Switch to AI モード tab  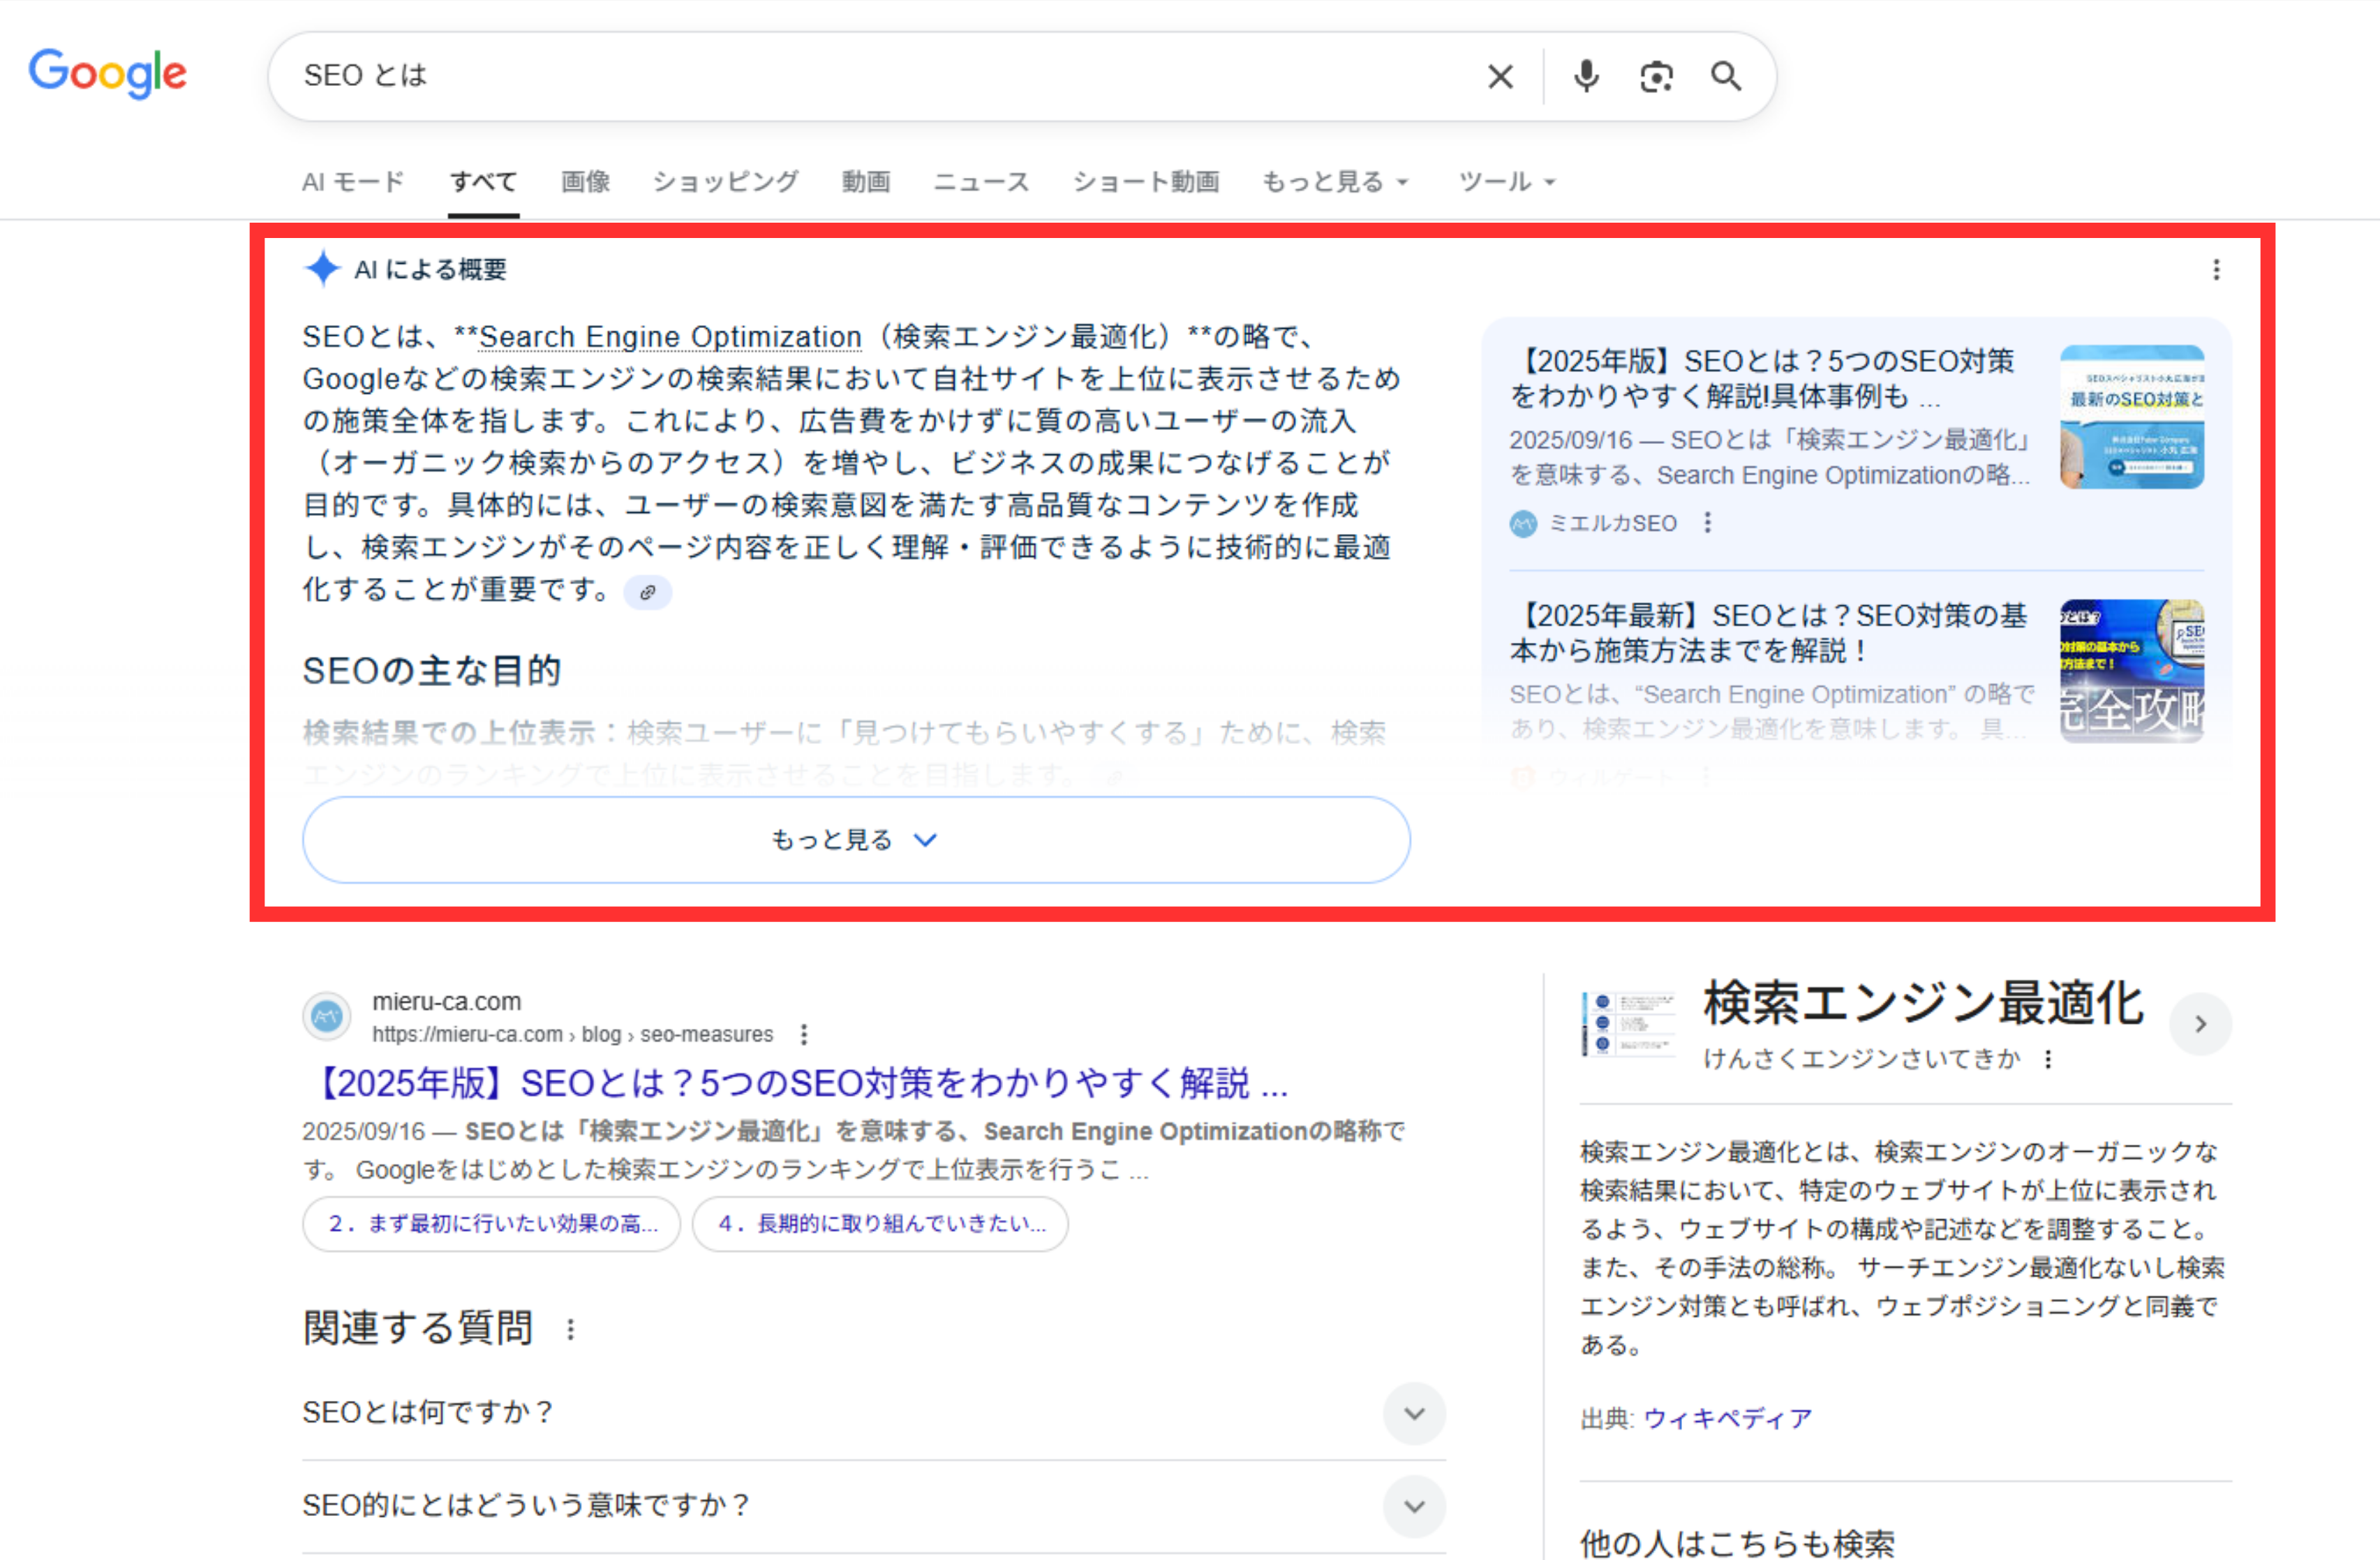pos(353,182)
